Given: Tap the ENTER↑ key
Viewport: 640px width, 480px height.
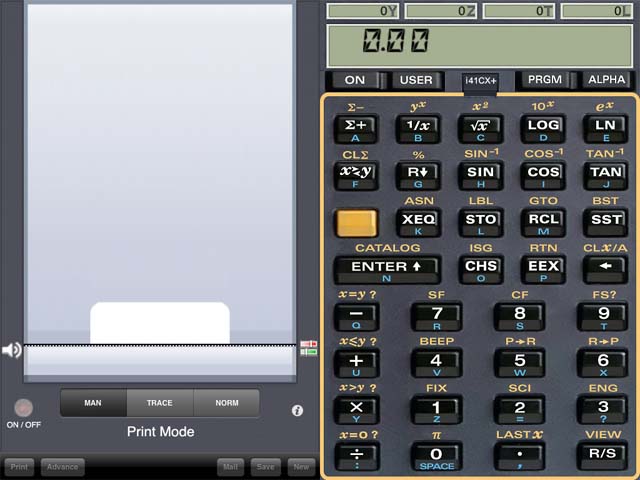Looking at the screenshot, I should tap(387, 270).
